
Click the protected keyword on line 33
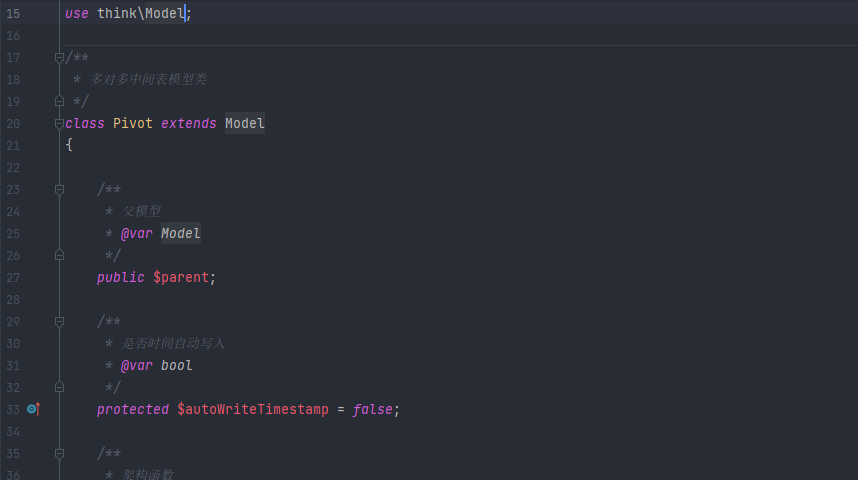(x=132, y=409)
